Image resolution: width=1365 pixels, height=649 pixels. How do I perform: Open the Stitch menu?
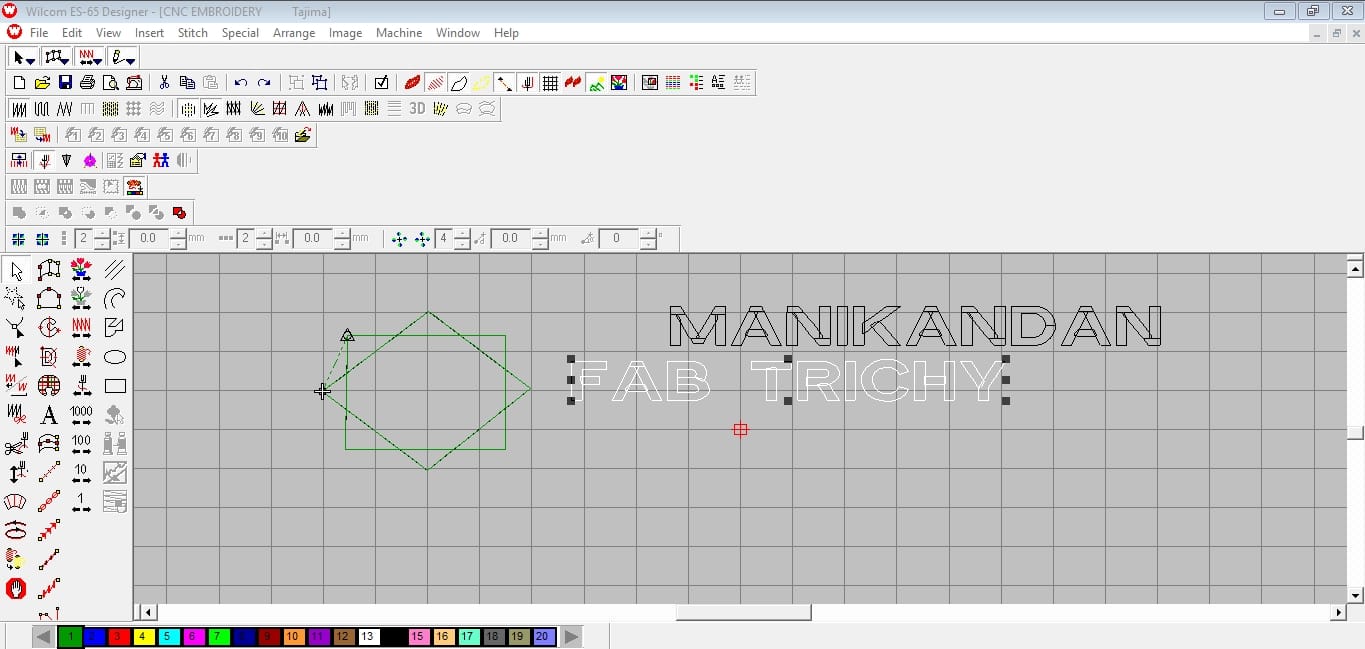click(193, 33)
